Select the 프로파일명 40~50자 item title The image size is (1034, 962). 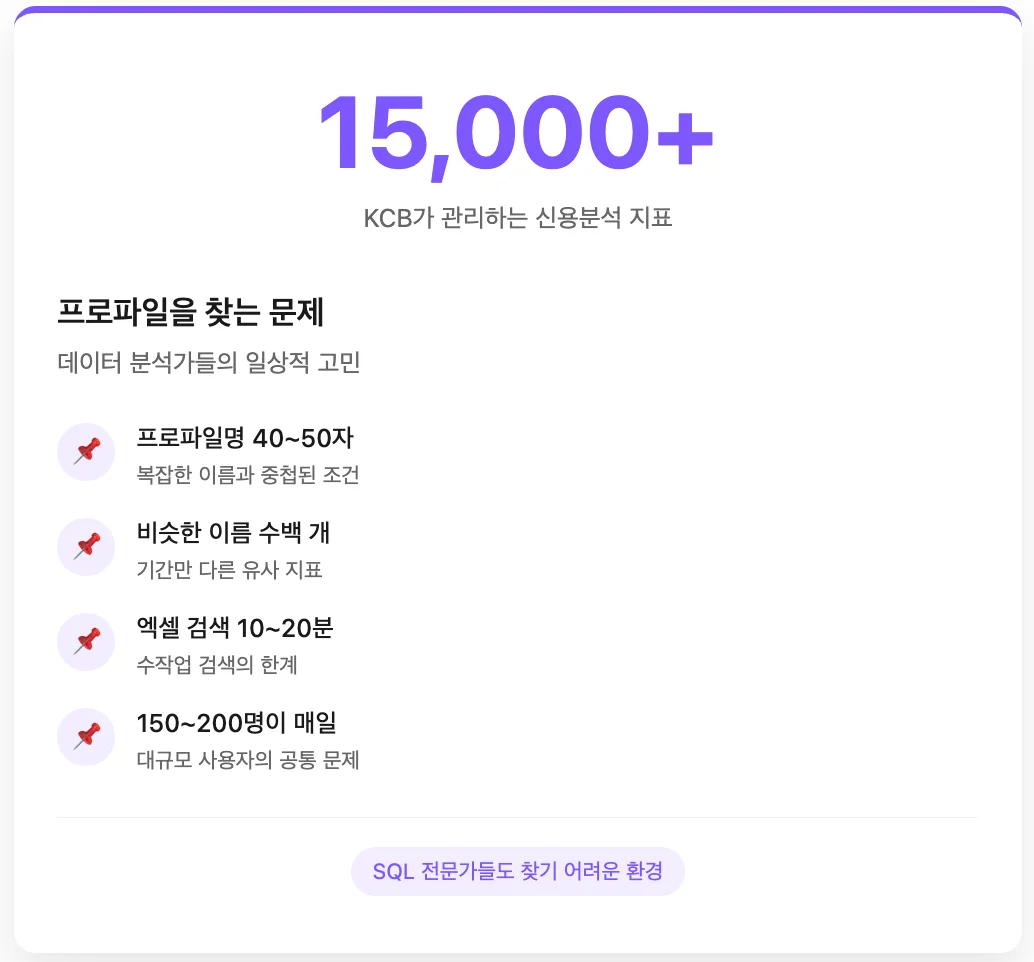[244, 438]
